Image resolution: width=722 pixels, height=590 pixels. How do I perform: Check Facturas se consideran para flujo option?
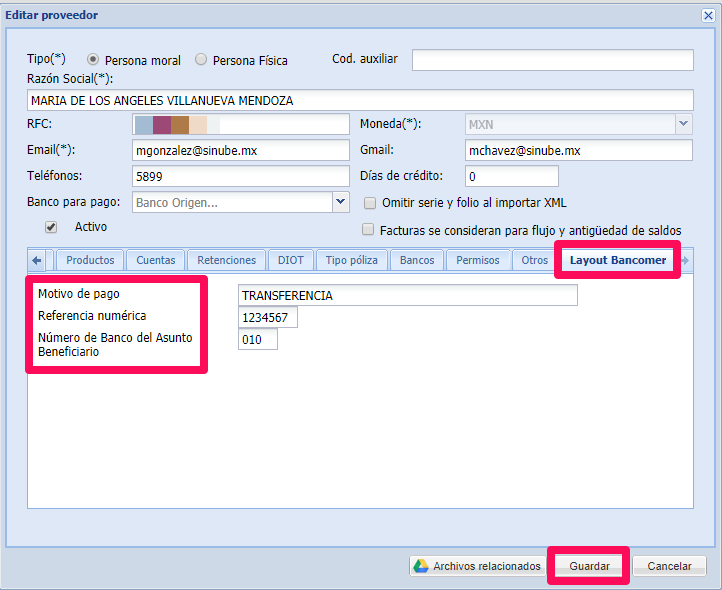click(x=368, y=229)
